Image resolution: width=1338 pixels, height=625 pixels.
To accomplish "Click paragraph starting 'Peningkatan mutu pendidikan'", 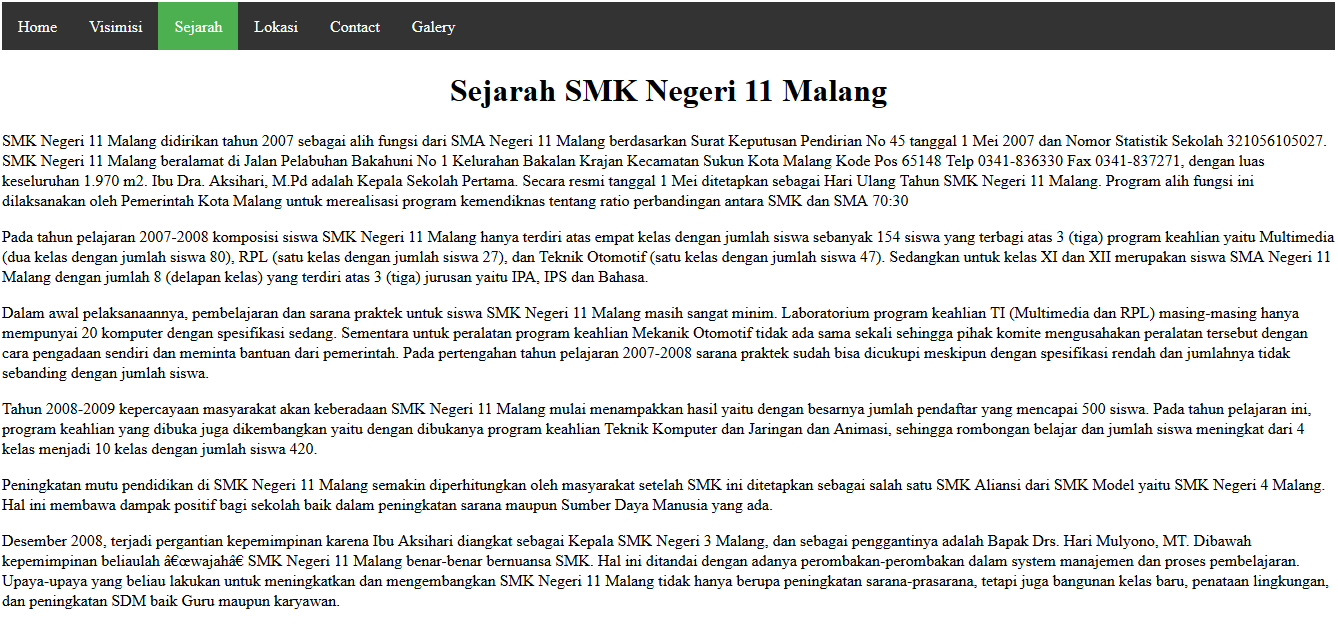I will 668,495.
